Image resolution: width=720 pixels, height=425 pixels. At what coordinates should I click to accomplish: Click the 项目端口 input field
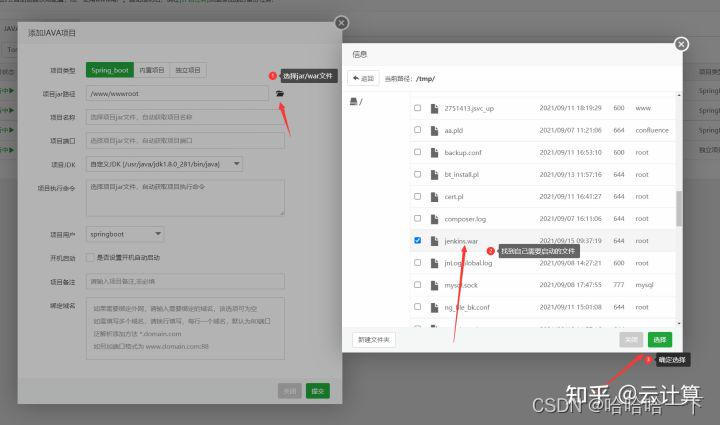click(x=185, y=140)
